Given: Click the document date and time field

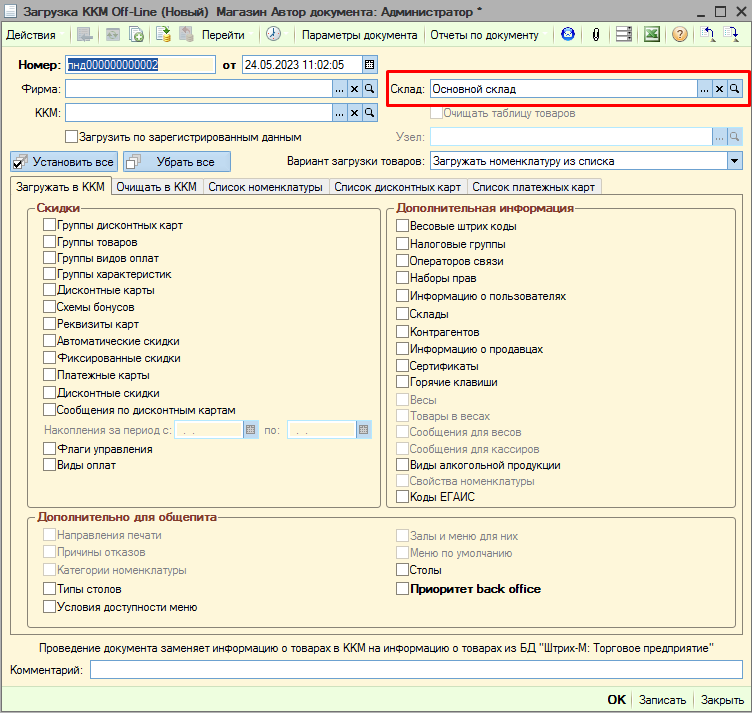Looking at the screenshot, I should coord(302,65).
